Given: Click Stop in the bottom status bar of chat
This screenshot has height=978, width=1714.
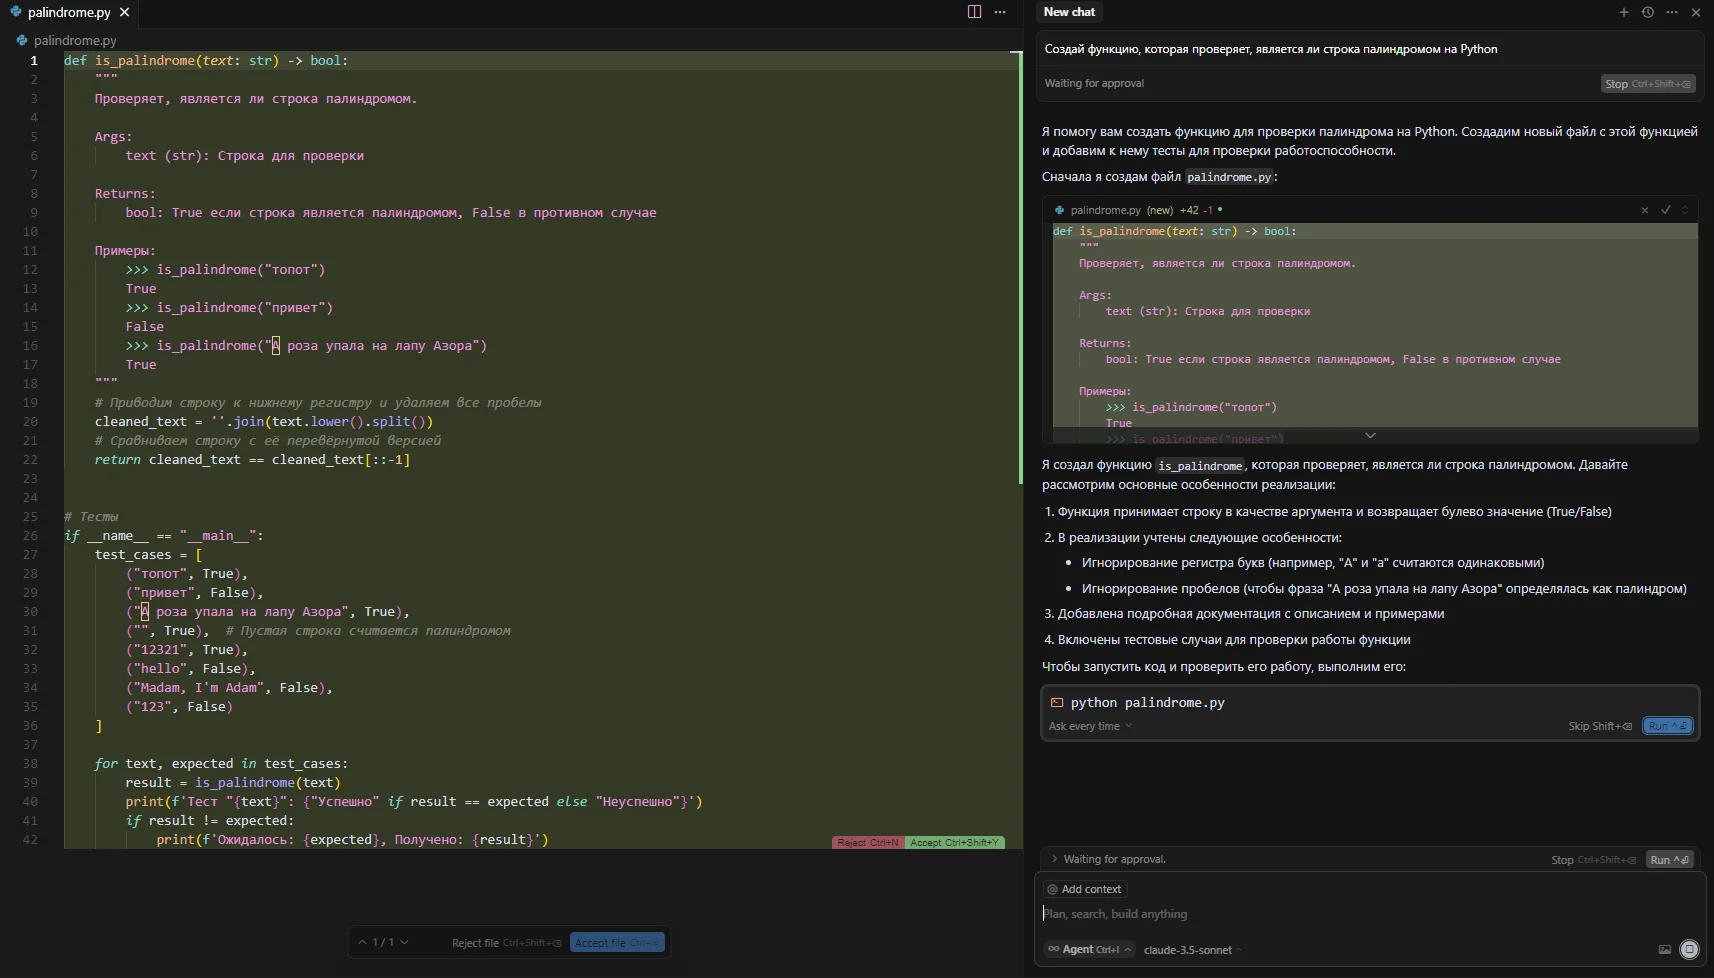Looking at the screenshot, I should point(1593,860).
